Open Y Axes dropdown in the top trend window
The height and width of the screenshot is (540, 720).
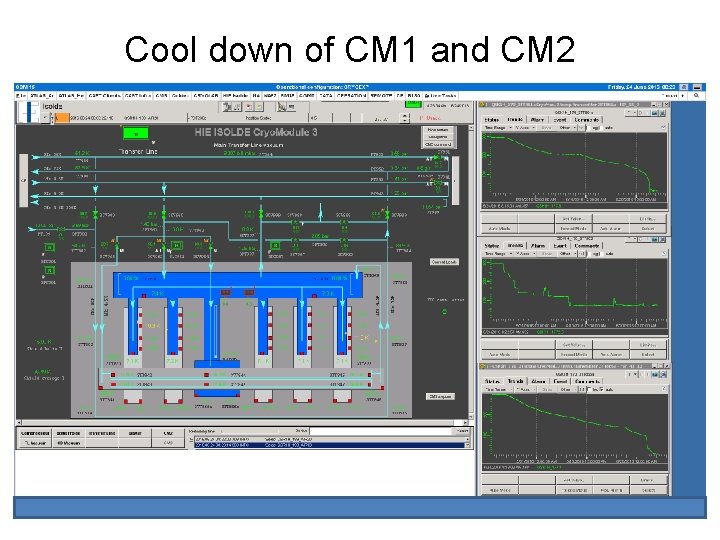point(524,128)
